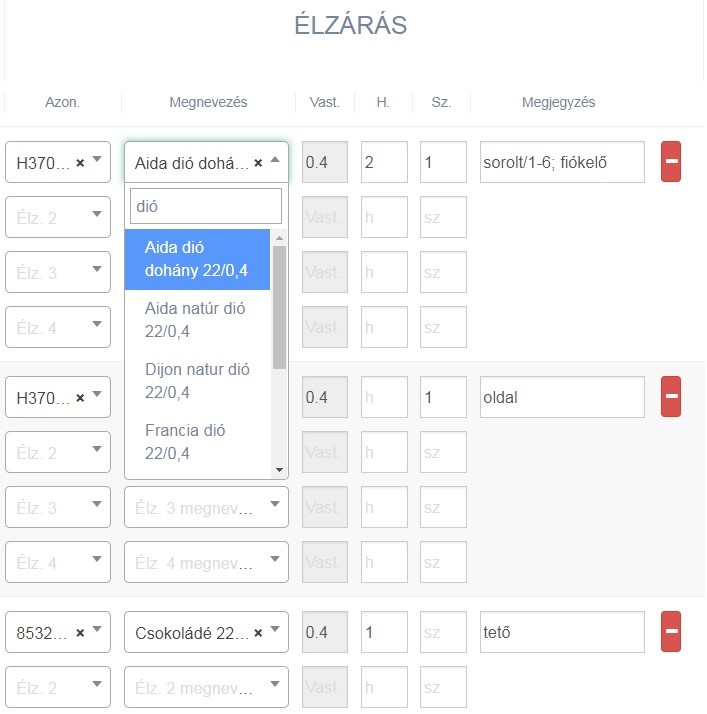The width and height of the screenshot is (707, 714).
Task: Click the 'tető' note input field
Action: (x=562, y=632)
